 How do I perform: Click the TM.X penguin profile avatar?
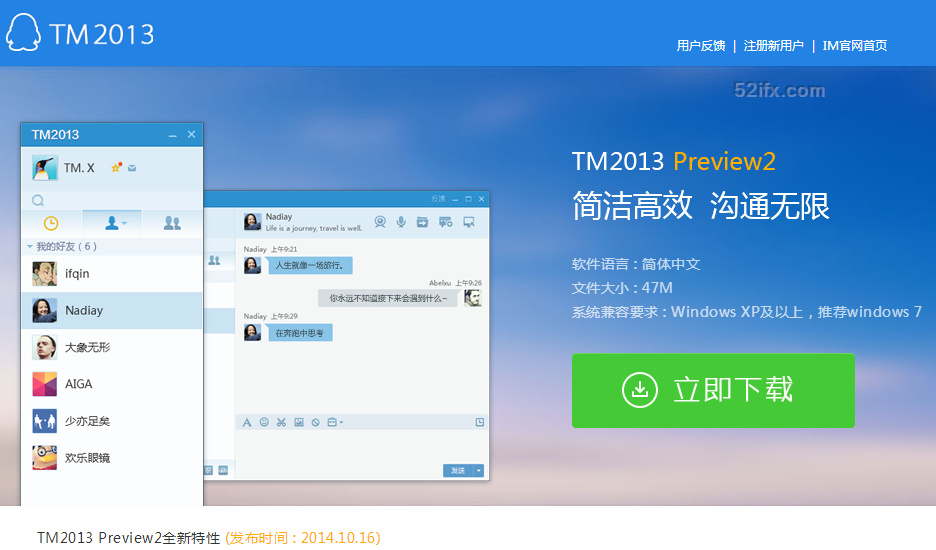45,168
